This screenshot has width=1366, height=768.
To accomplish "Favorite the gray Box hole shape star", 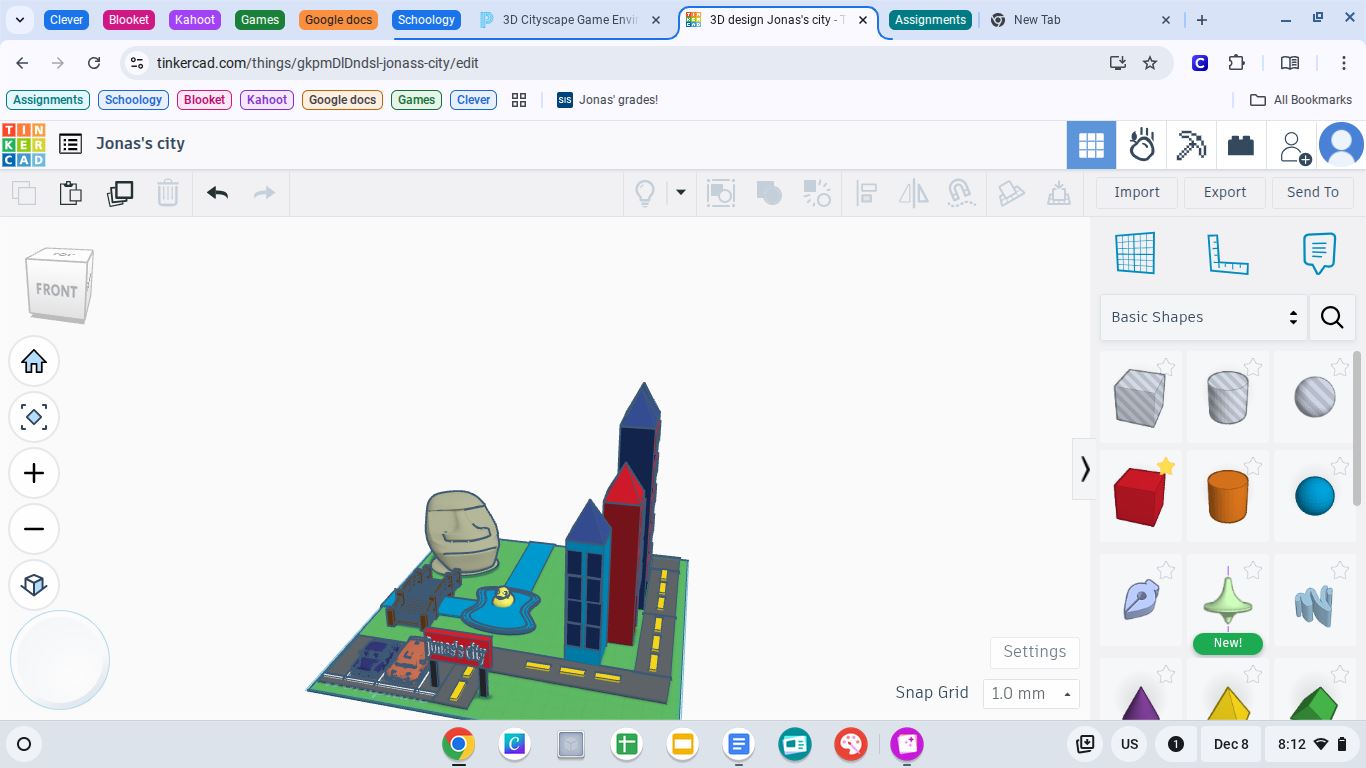I will pos(1166,367).
